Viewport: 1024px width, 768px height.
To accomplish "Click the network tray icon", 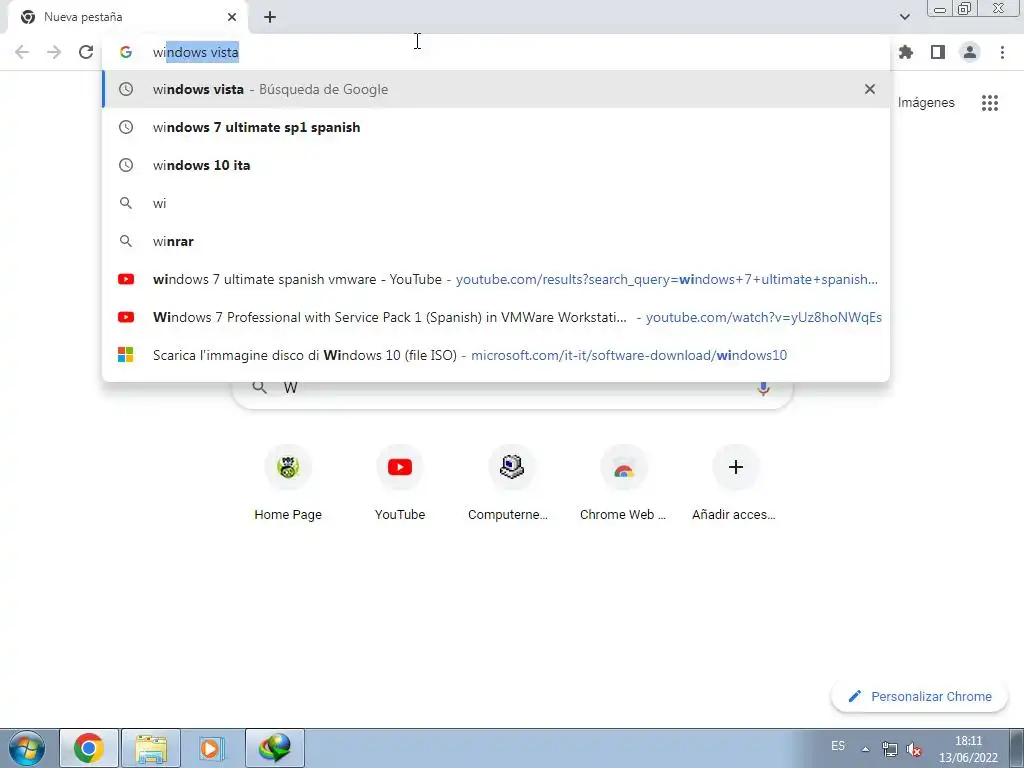I will pos(889,749).
